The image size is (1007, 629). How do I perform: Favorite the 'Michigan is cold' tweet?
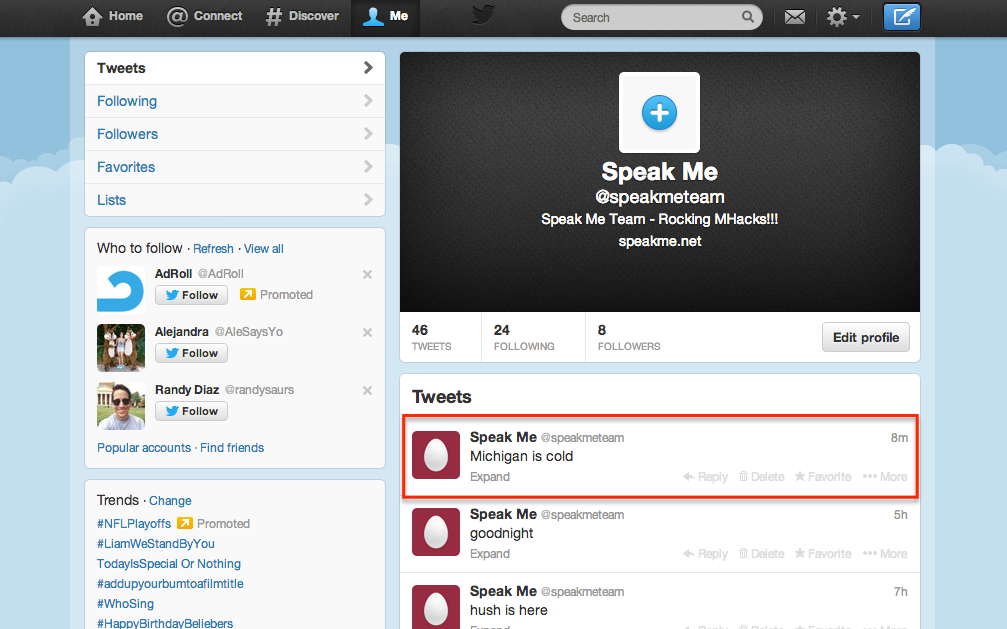tap(823, 477)
